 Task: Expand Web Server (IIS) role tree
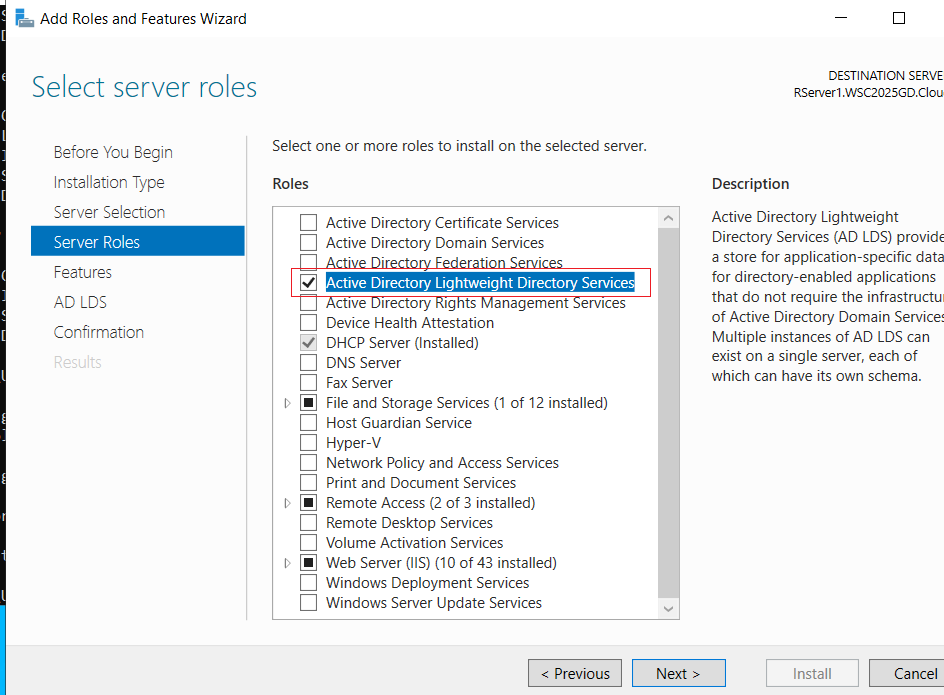coord(288,563)
